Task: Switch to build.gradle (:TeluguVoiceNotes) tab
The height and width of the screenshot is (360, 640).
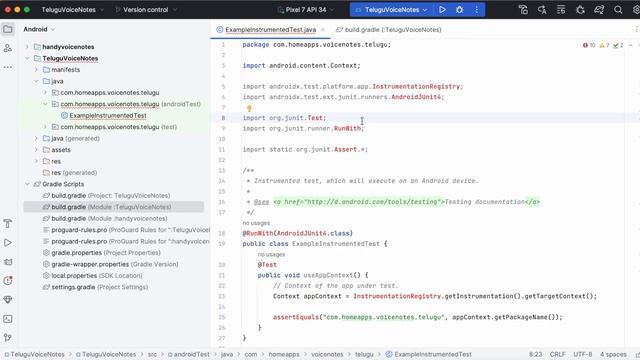Action: pyautogui.click(x=389, y=30)
